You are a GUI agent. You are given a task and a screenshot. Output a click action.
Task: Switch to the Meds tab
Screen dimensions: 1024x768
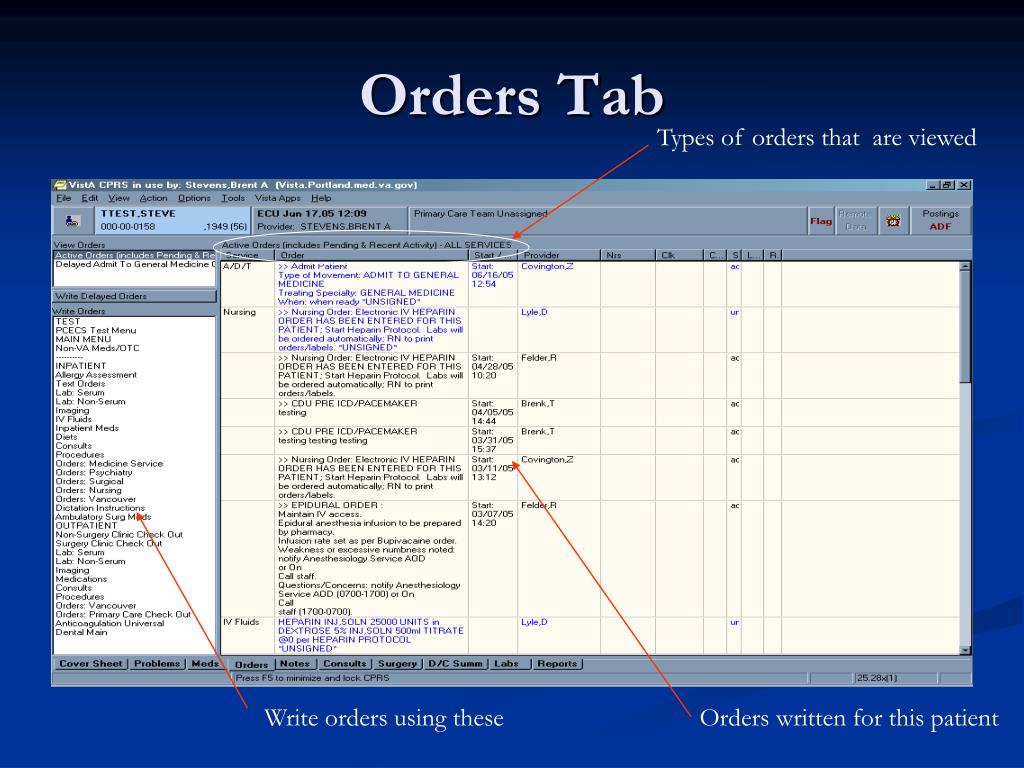205,664
